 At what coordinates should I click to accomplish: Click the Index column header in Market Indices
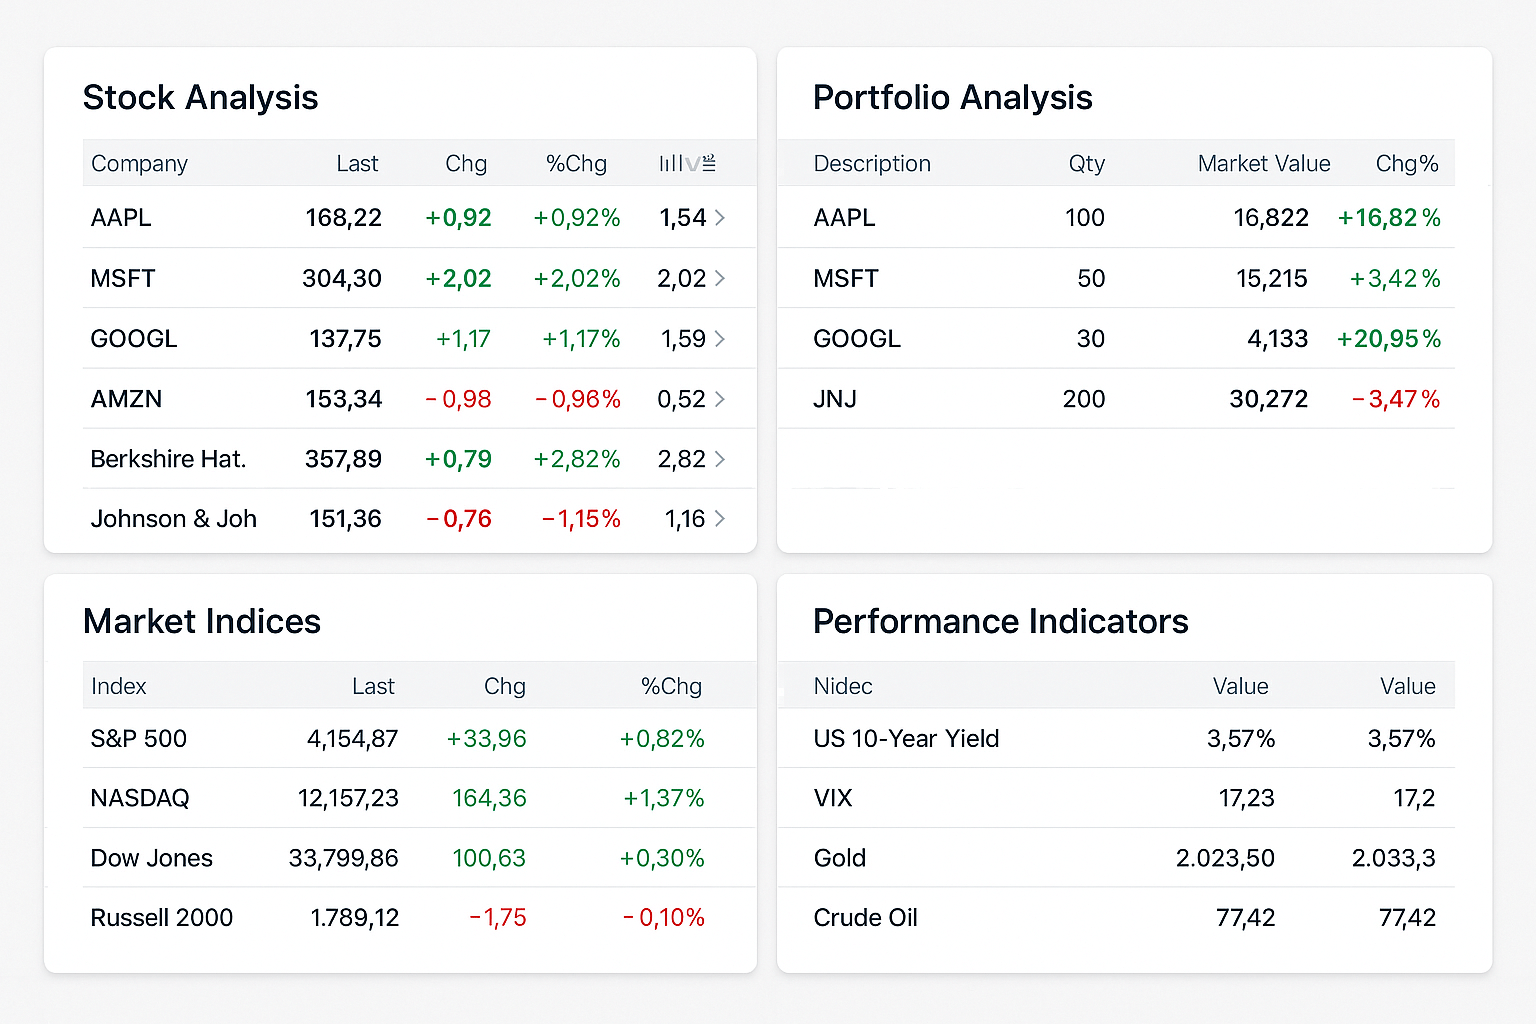point(118,686)
